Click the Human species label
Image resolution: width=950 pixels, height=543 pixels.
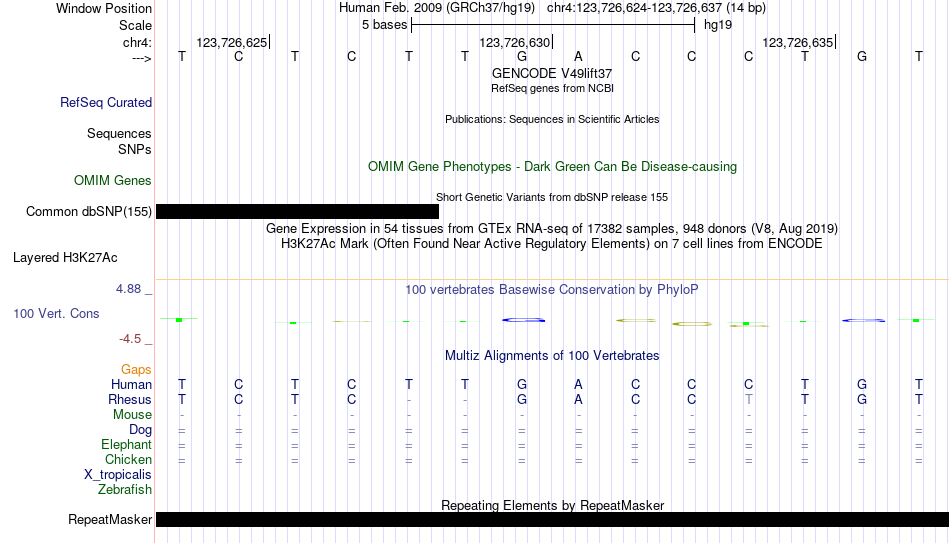[x=131, y=385]
